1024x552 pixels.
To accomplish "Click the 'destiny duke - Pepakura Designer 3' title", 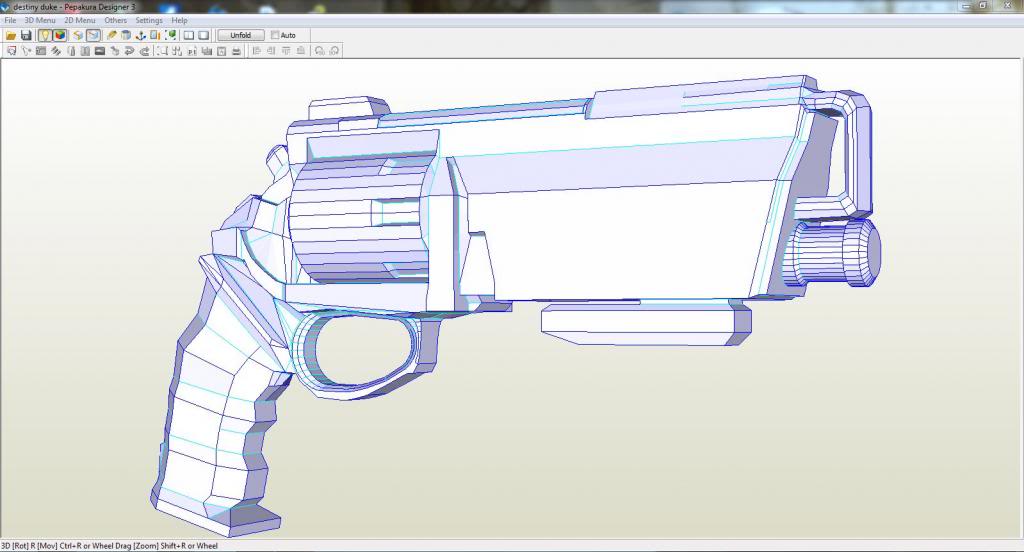I will pos(74,7).
